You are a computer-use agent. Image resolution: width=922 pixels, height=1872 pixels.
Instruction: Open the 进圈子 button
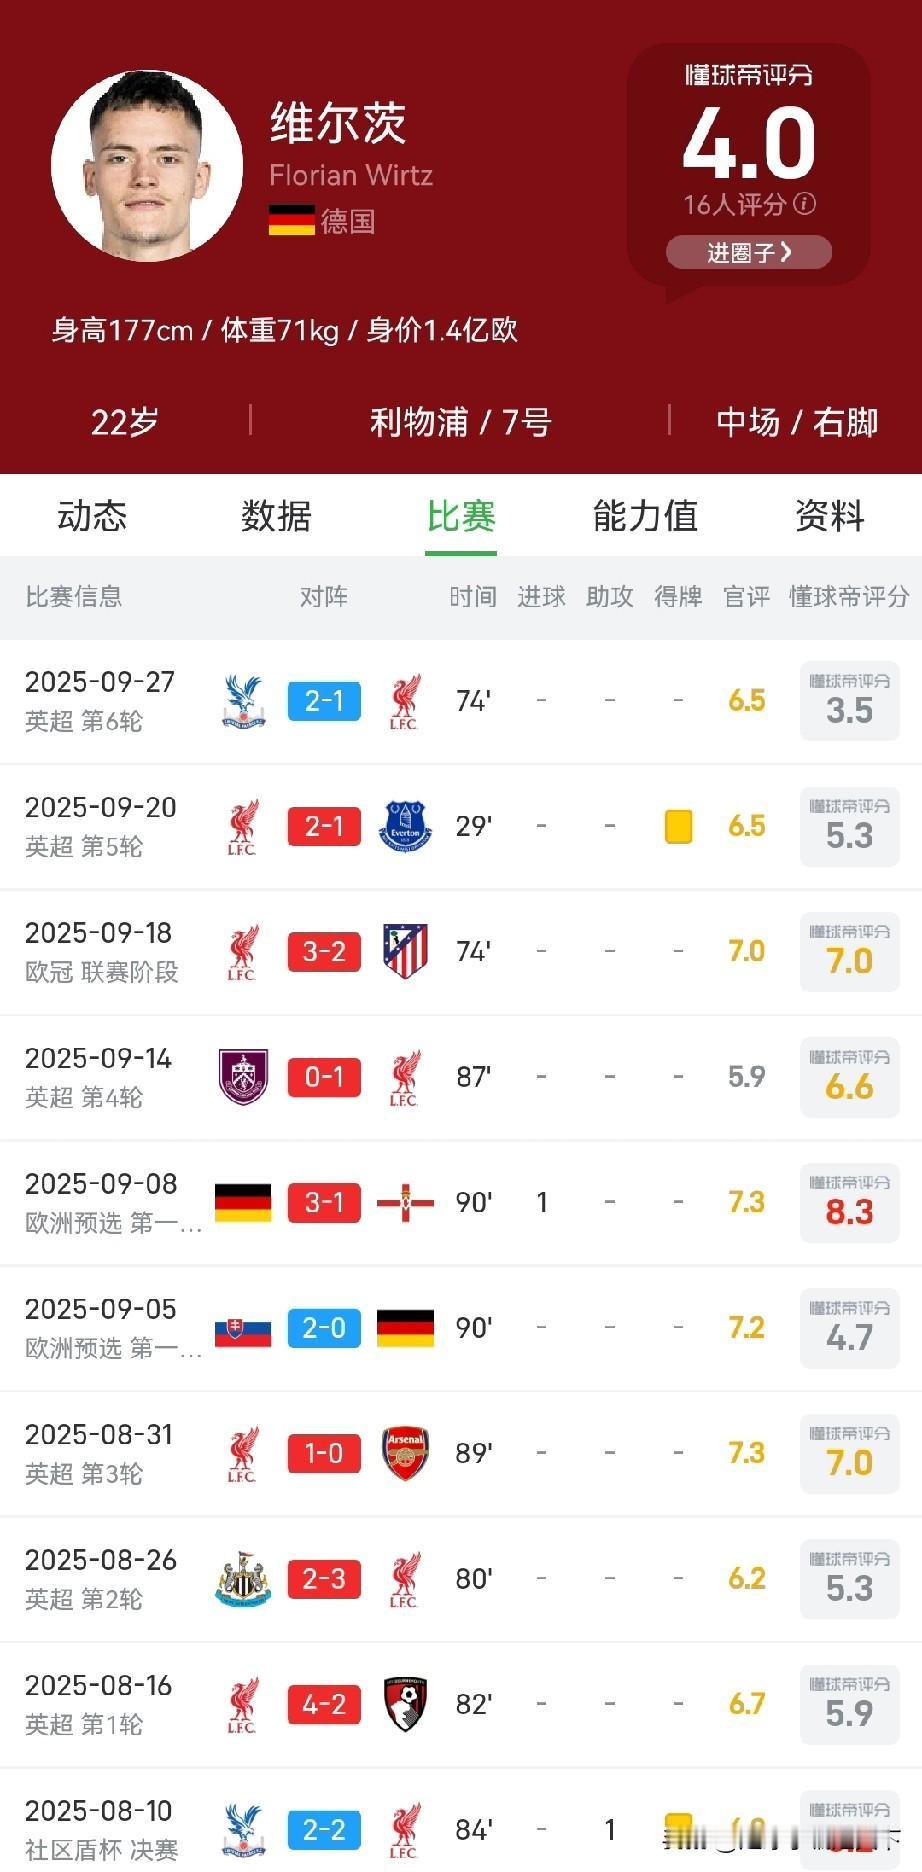(x=749, y=252)
